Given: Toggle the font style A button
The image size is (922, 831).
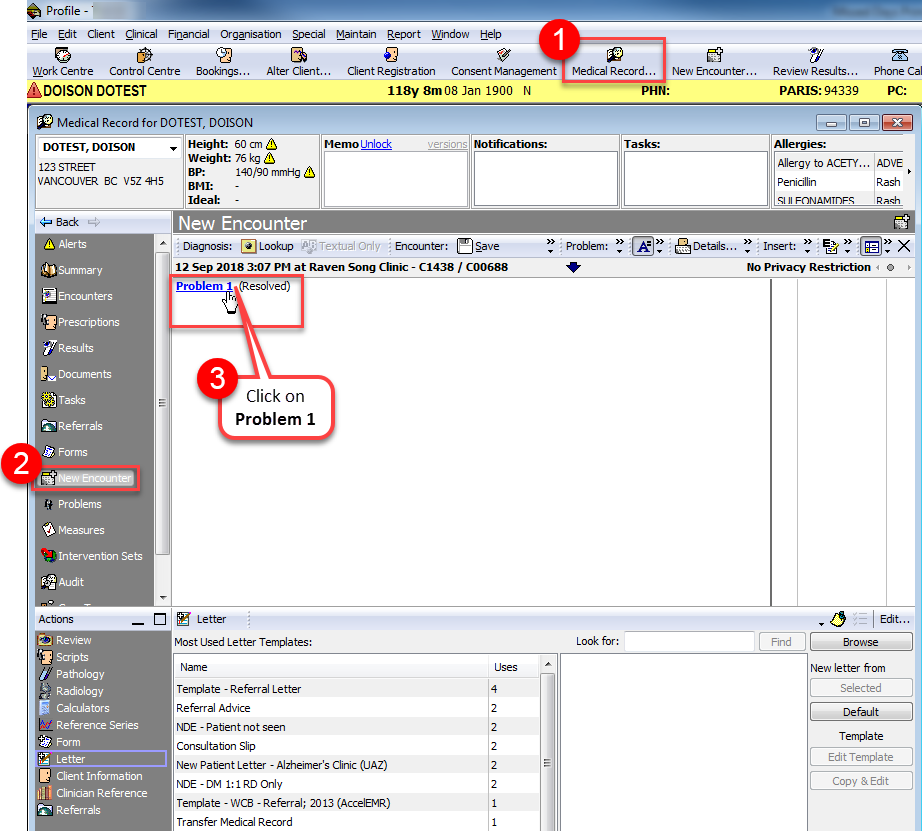Looking at the screenshot, I should pyautogui.click(x=643, y=246).
